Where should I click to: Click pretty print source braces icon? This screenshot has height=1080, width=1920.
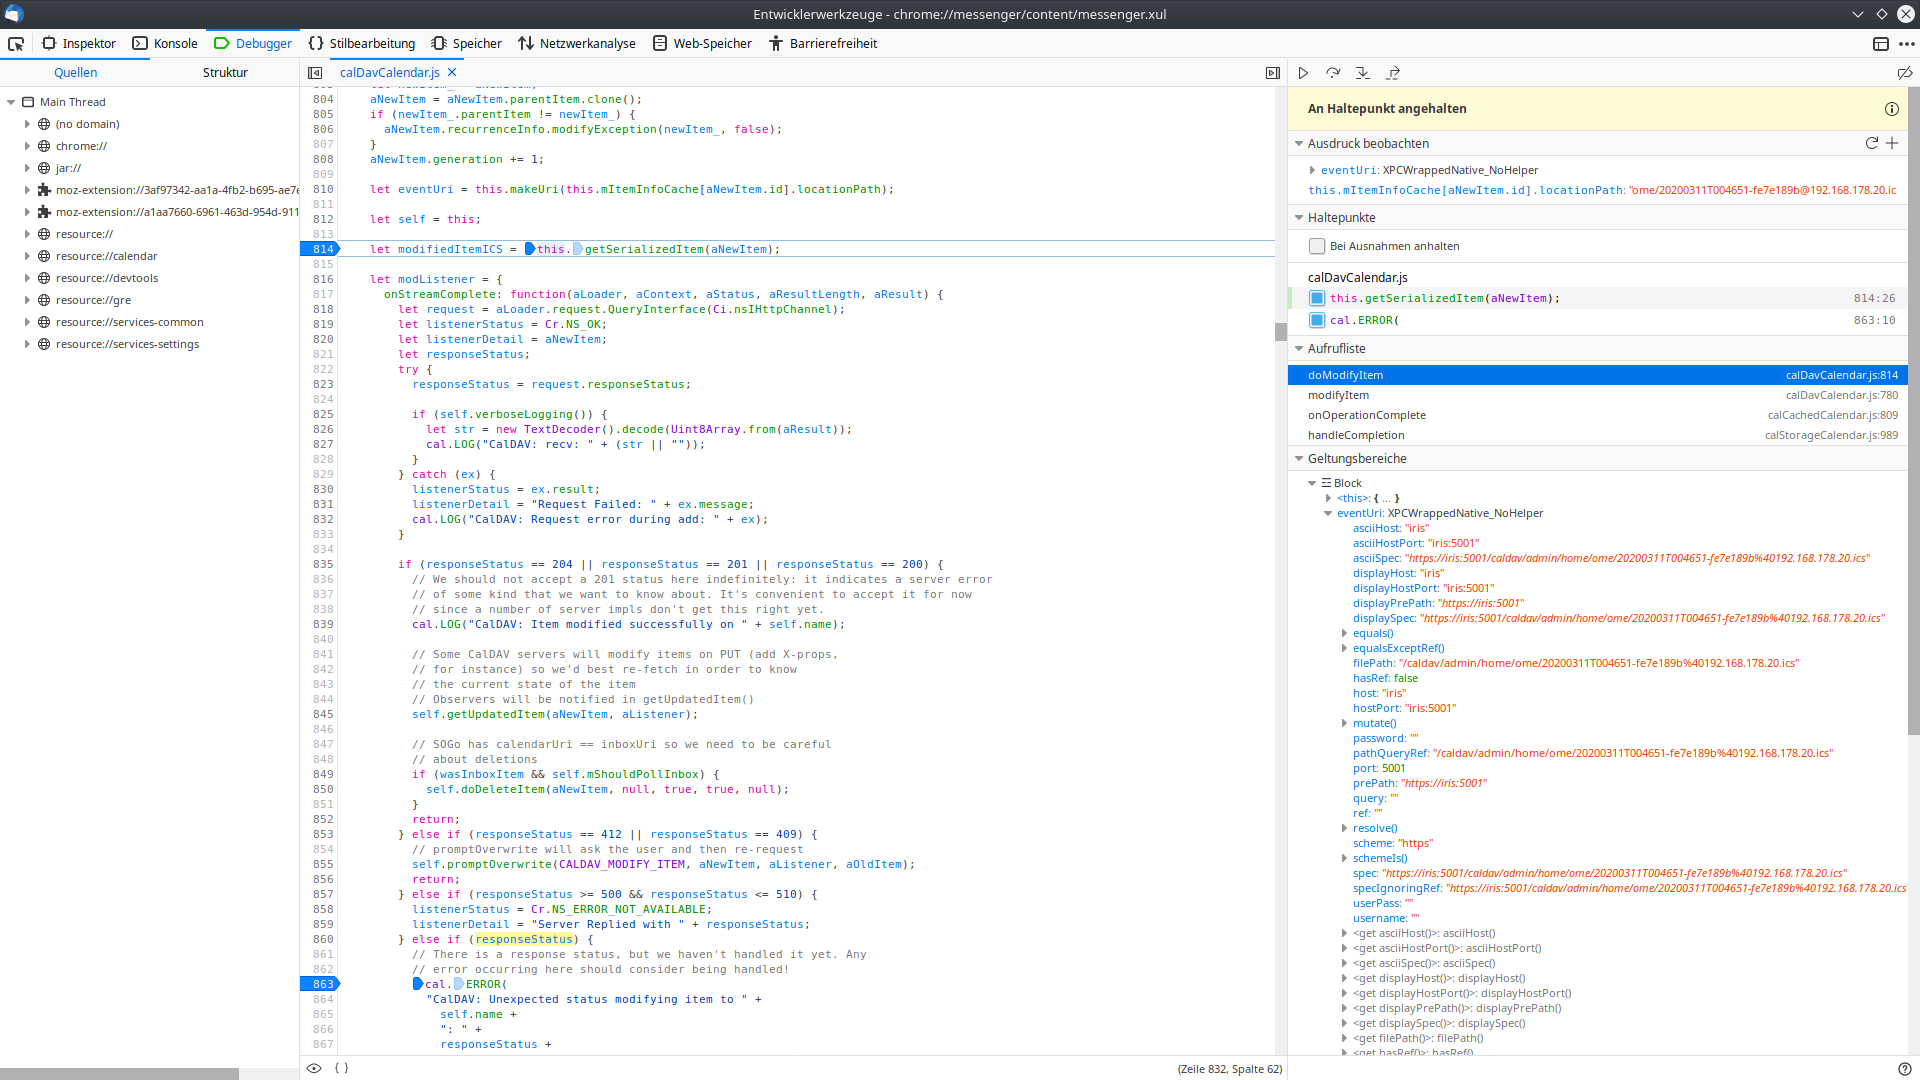tap(341, 1068)
